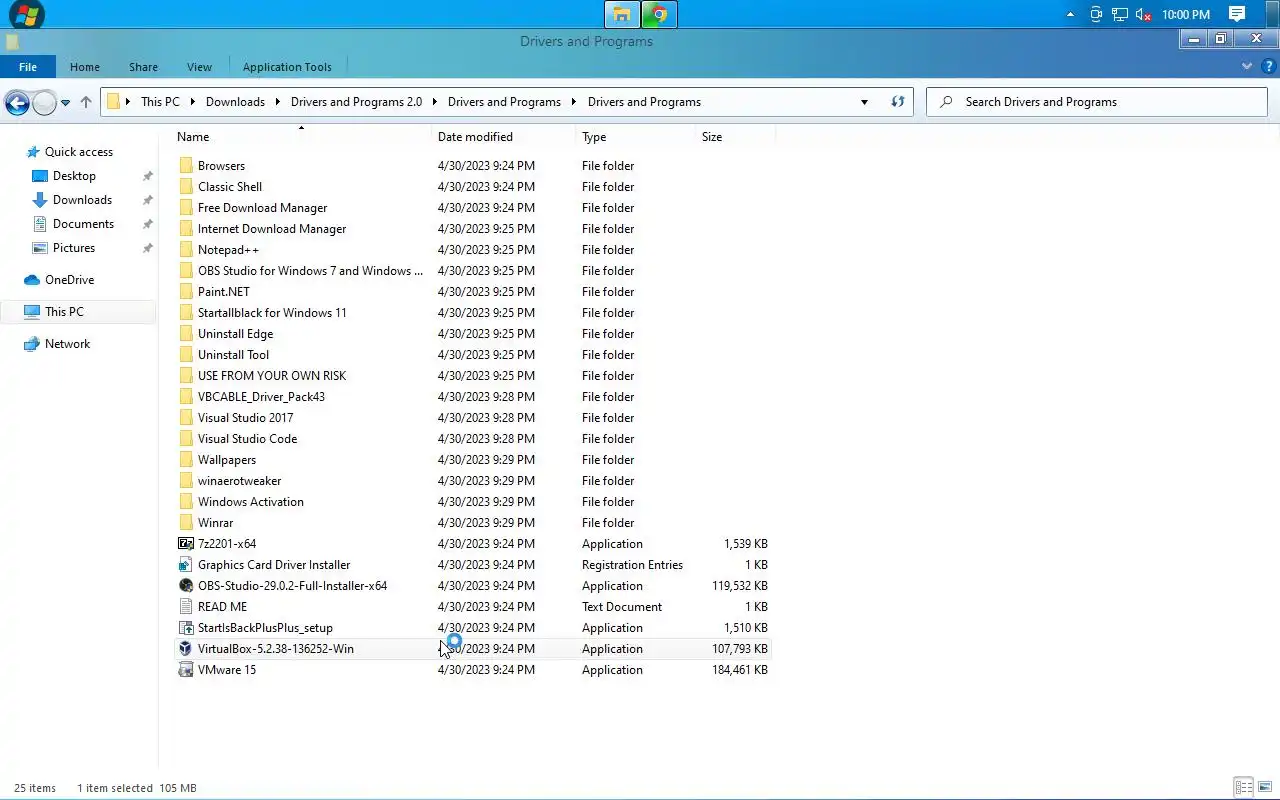Open the Help question mark icon
1280x800 pixels.
(1269, 67)
